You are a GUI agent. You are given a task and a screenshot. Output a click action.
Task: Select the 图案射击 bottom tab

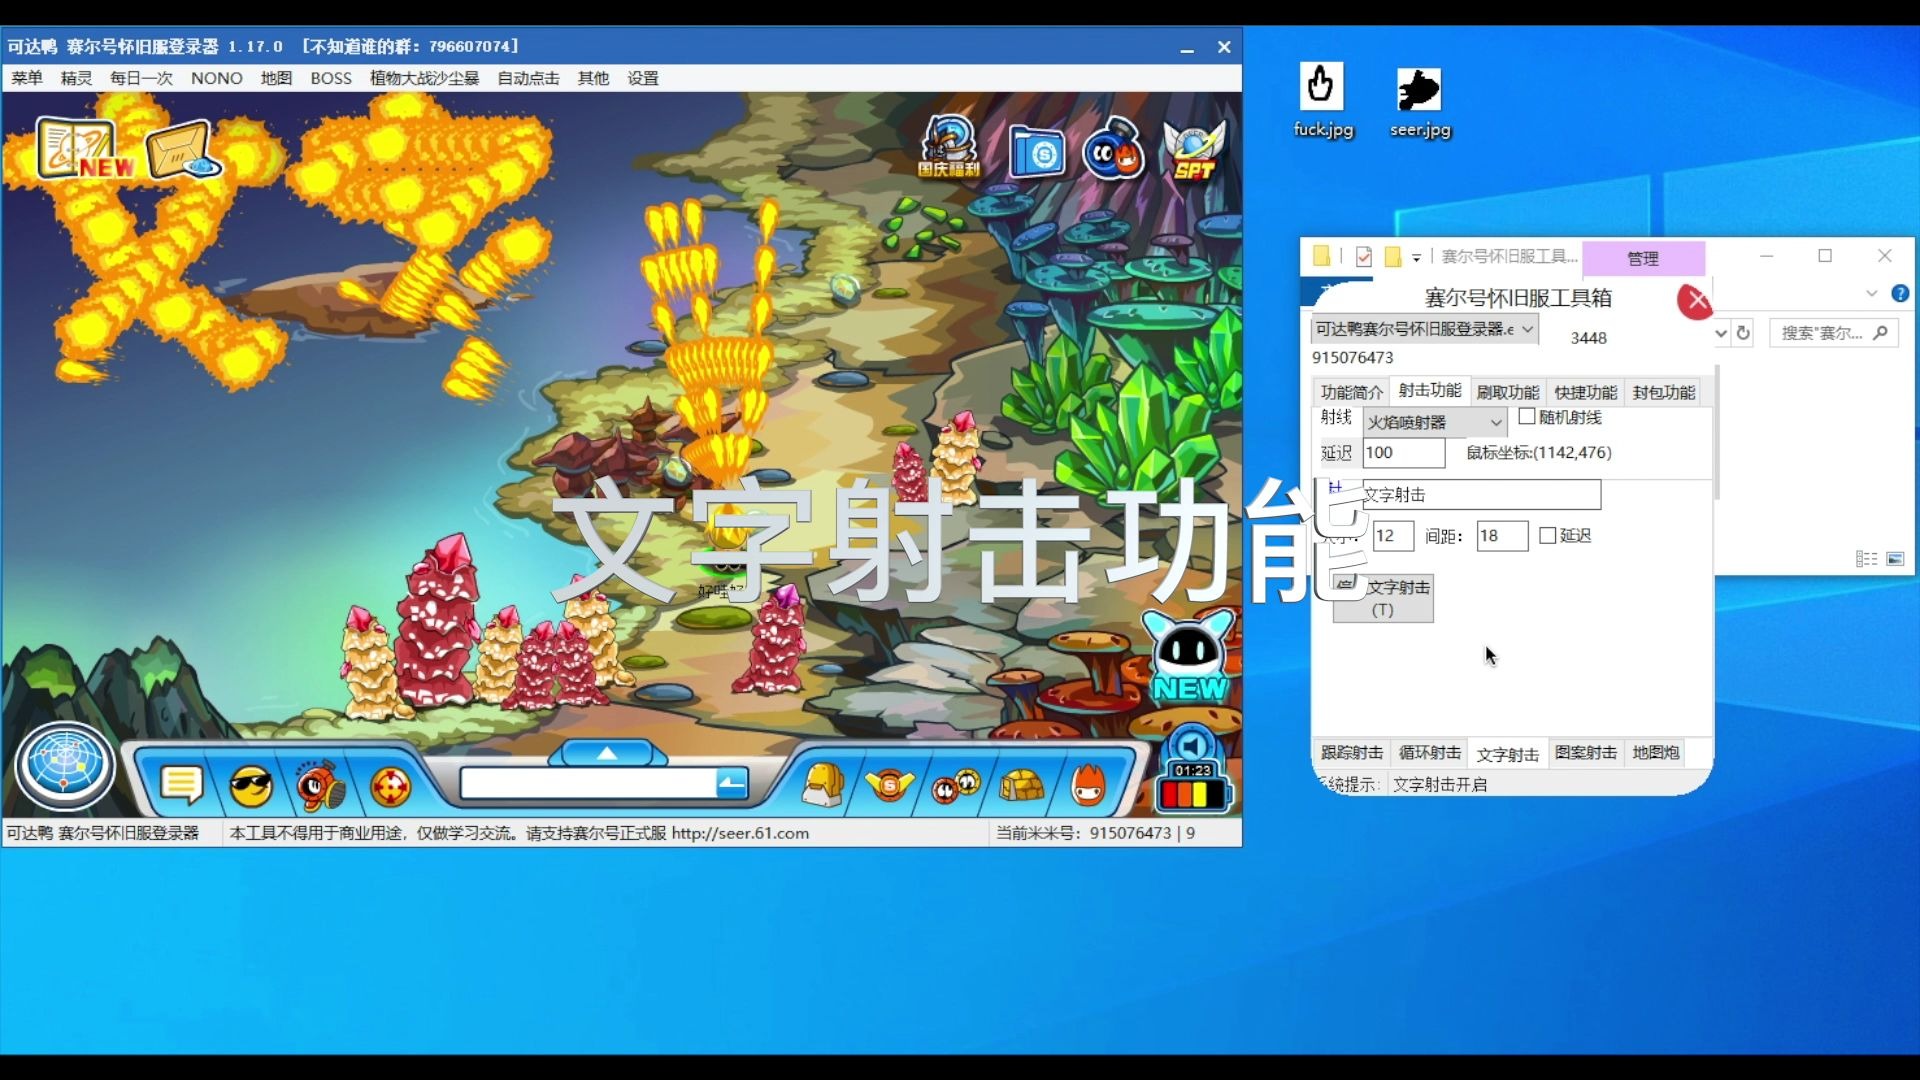[x=1585, y=752]
